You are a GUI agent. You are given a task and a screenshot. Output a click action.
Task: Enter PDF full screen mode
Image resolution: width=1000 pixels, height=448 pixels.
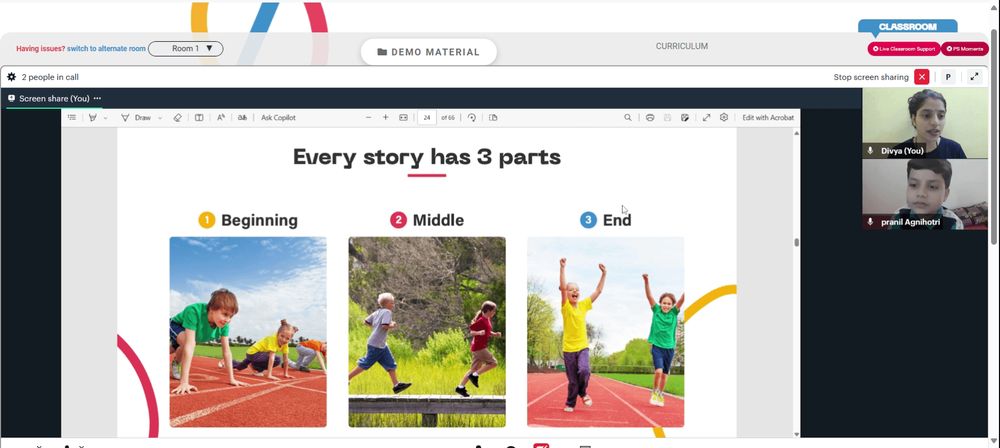point(707,117)
